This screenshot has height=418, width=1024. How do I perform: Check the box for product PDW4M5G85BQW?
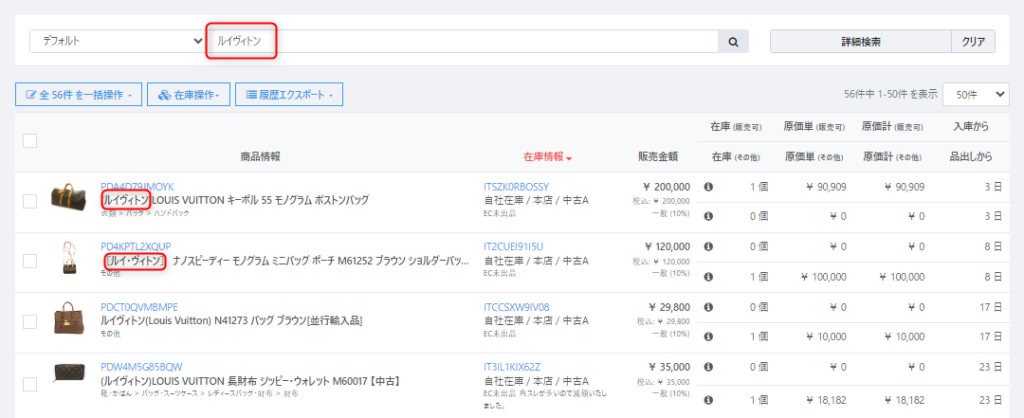(29, 384)
